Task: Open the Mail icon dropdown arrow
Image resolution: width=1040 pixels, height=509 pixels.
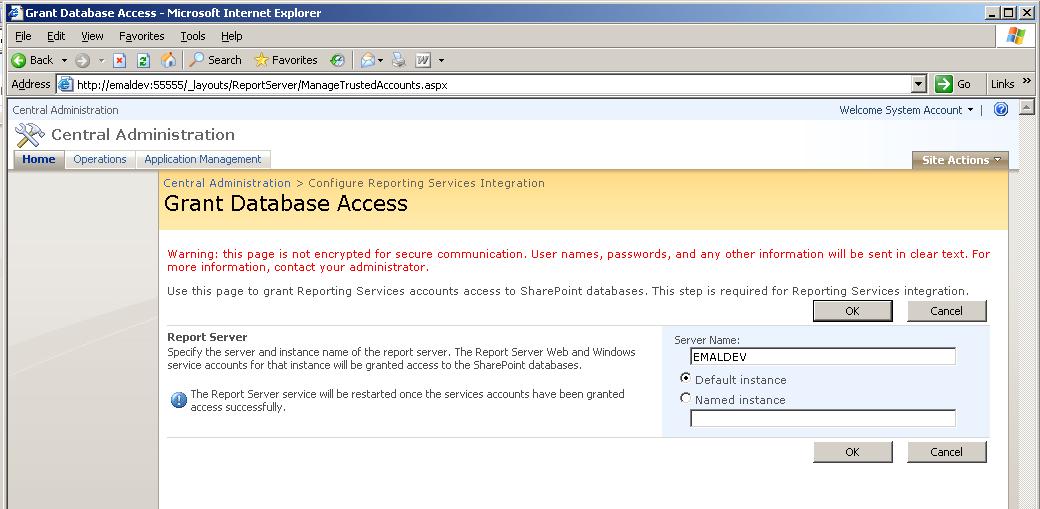Action: click(x=381, y=60)
